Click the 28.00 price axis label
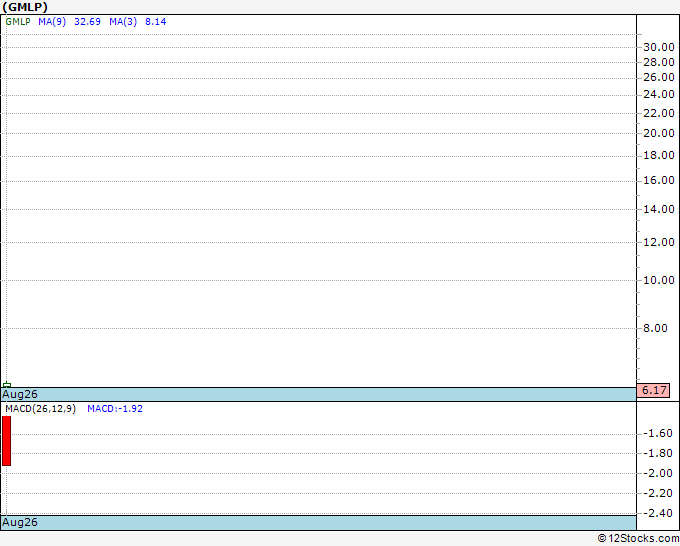The width and height of the screenshot is (680, 546). click(659, 62)
